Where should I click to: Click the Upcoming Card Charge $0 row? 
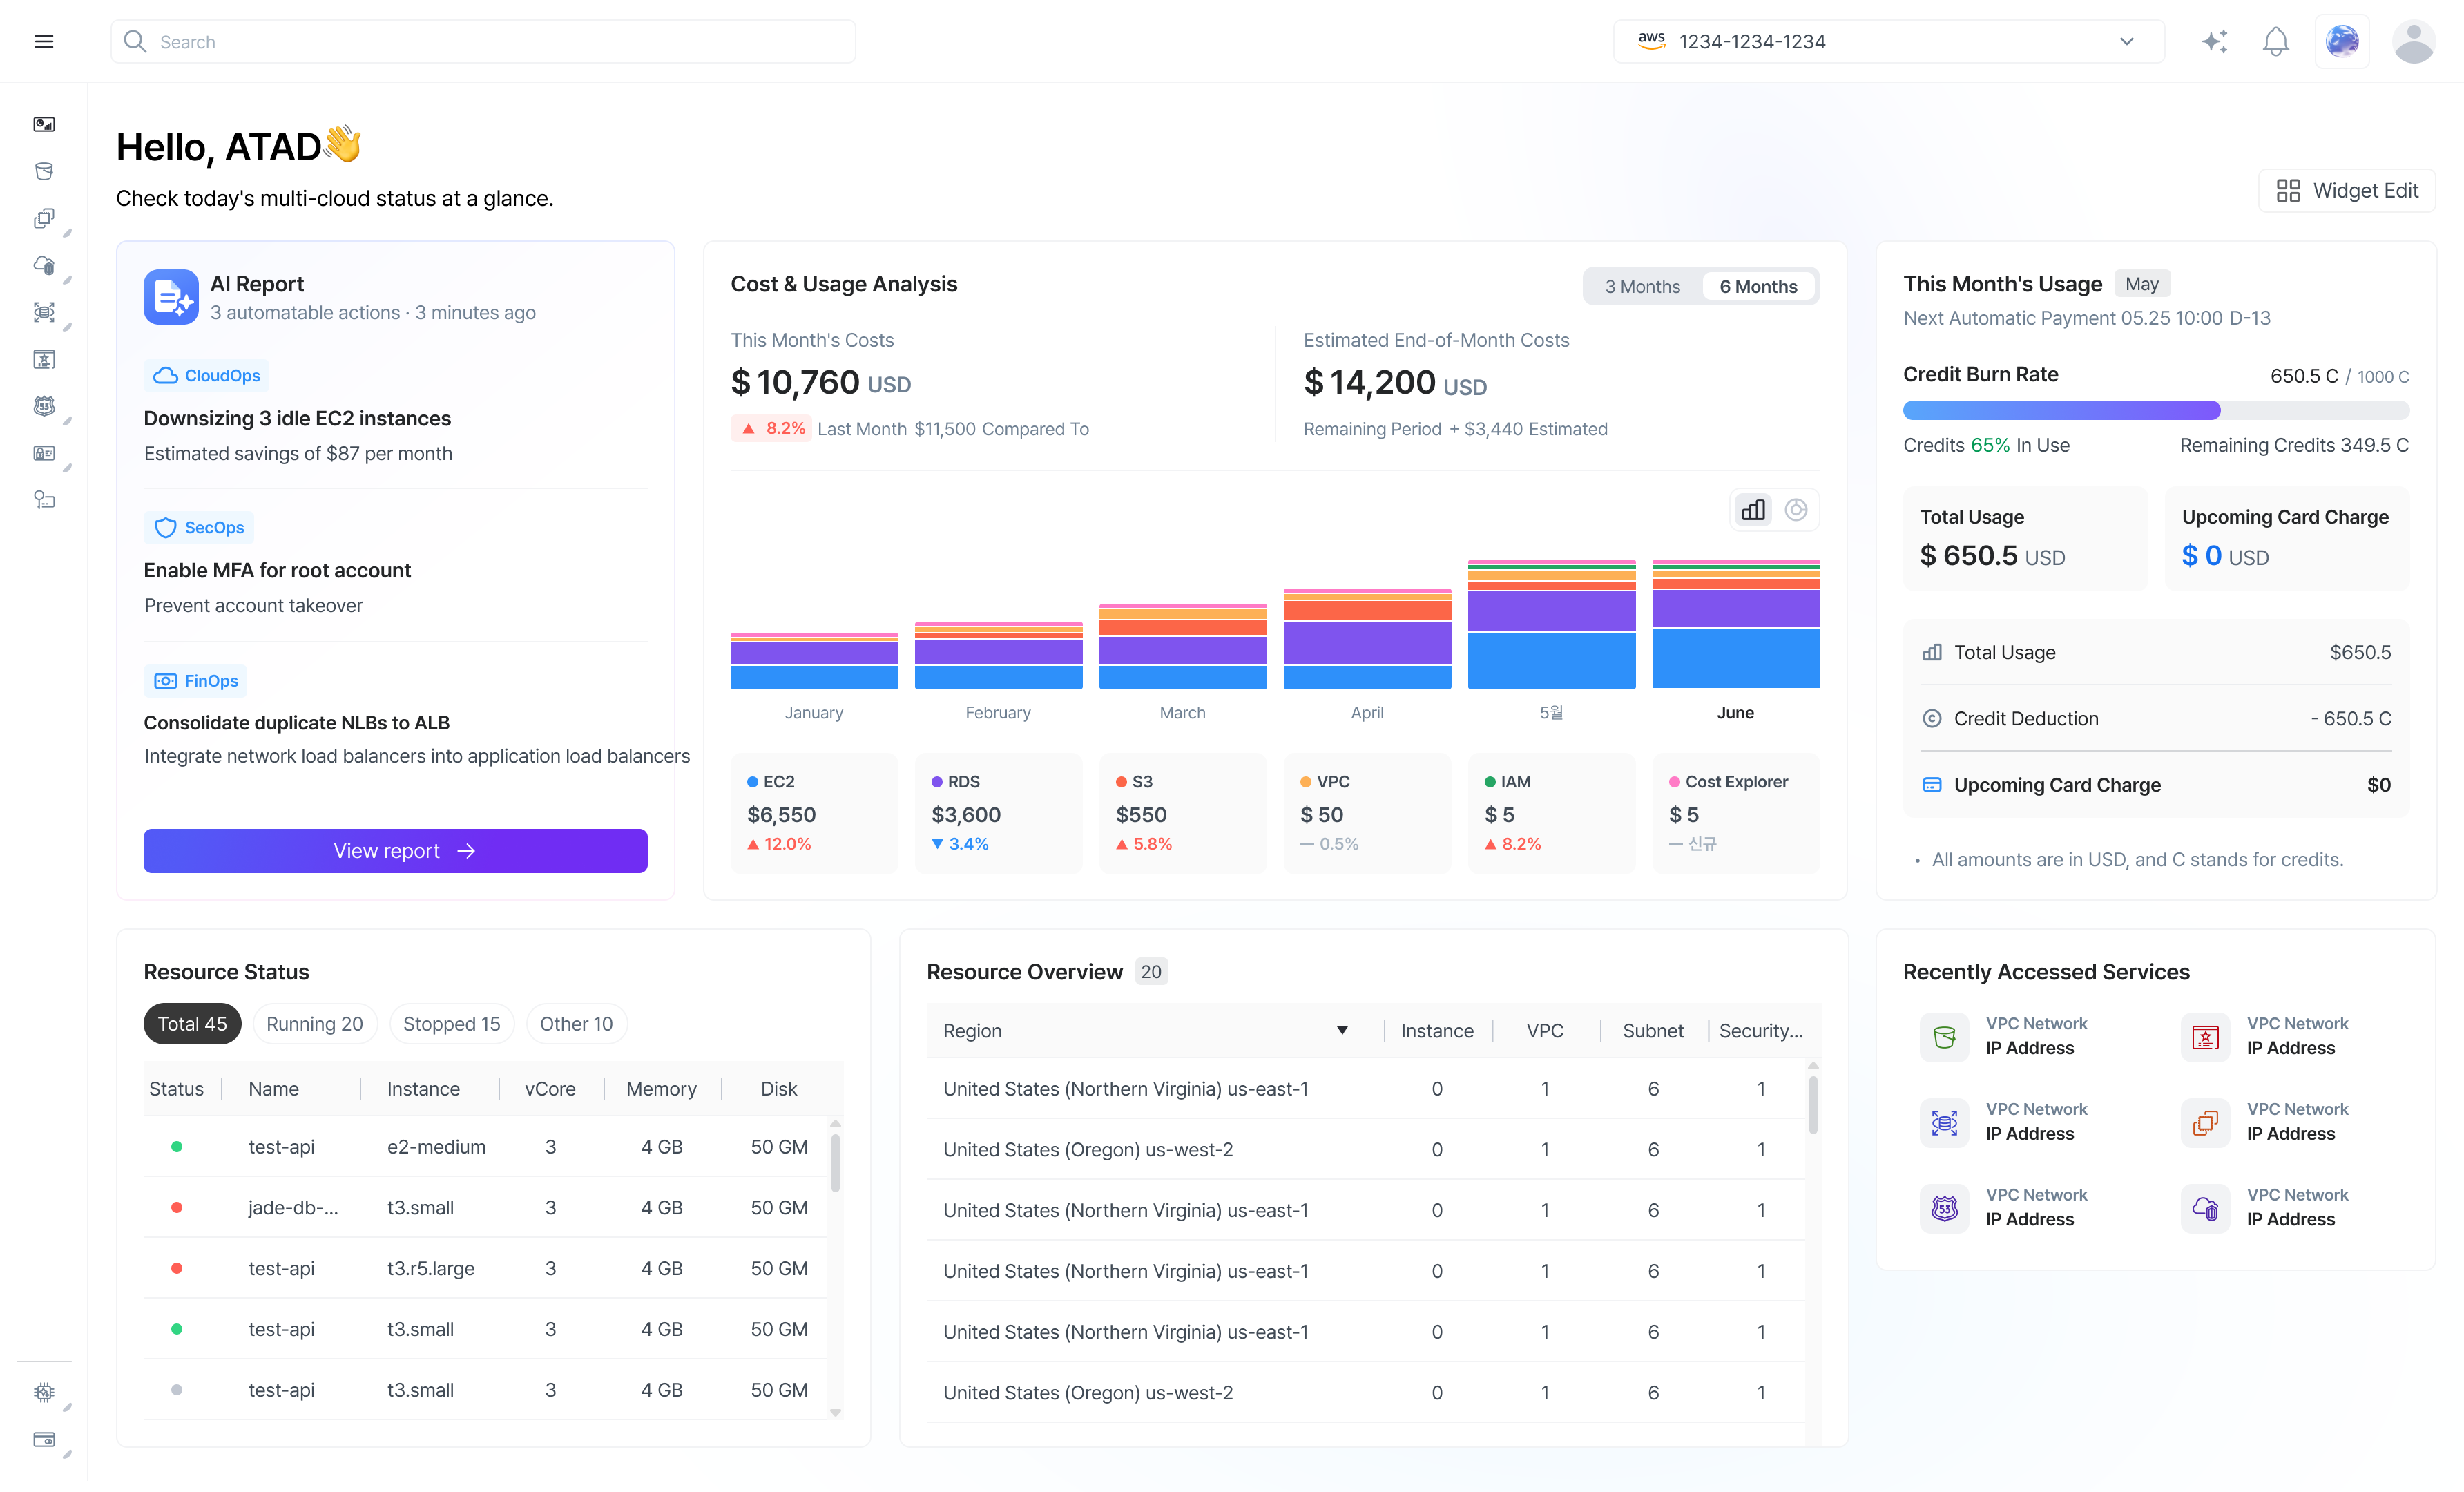click(x=2156, y=785)
